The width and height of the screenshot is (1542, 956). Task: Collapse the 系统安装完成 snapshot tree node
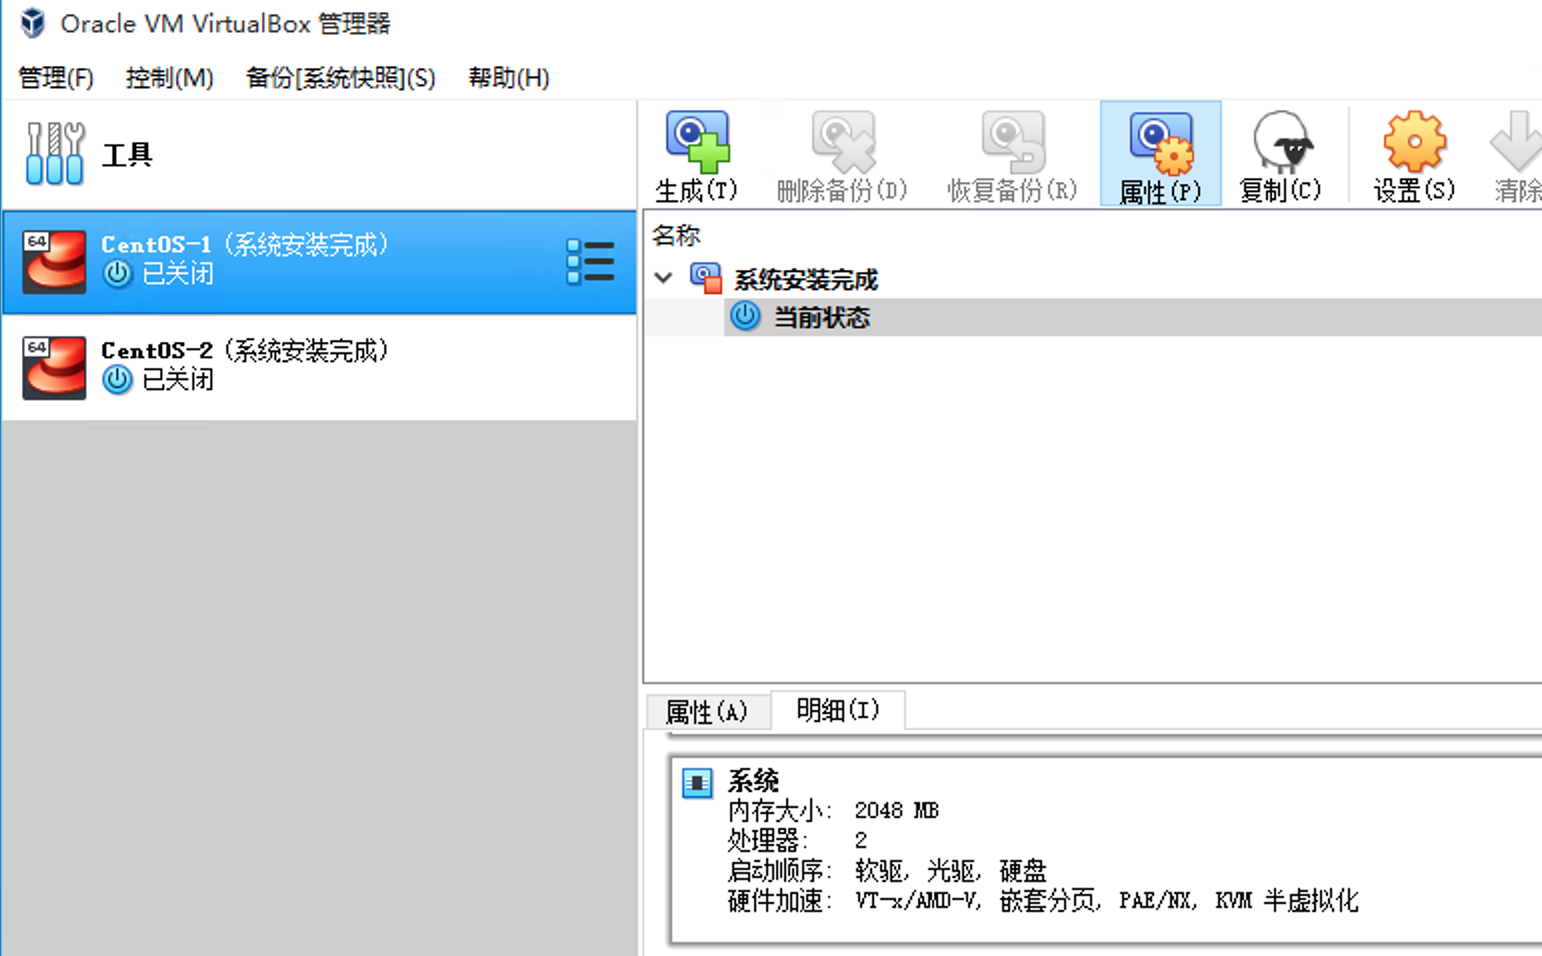(x=664, y=277)
